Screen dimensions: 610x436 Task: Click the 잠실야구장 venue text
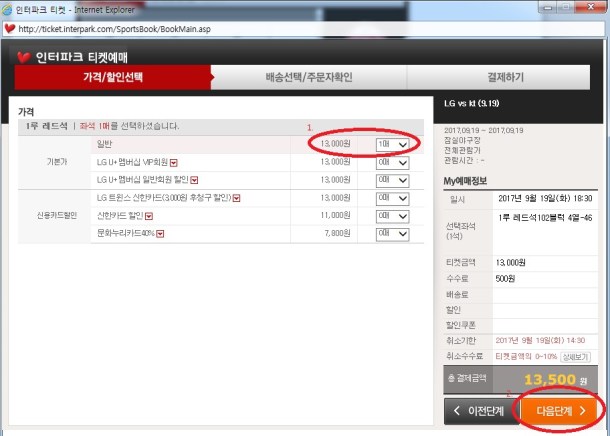click(x=462, y=140)
